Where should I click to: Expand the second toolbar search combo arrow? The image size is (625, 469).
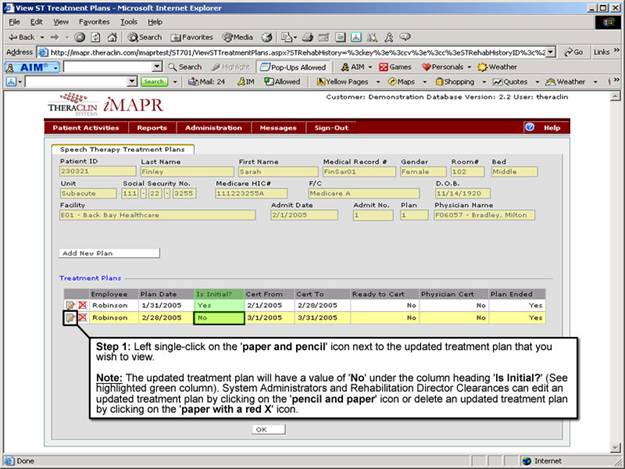(132, 82)
